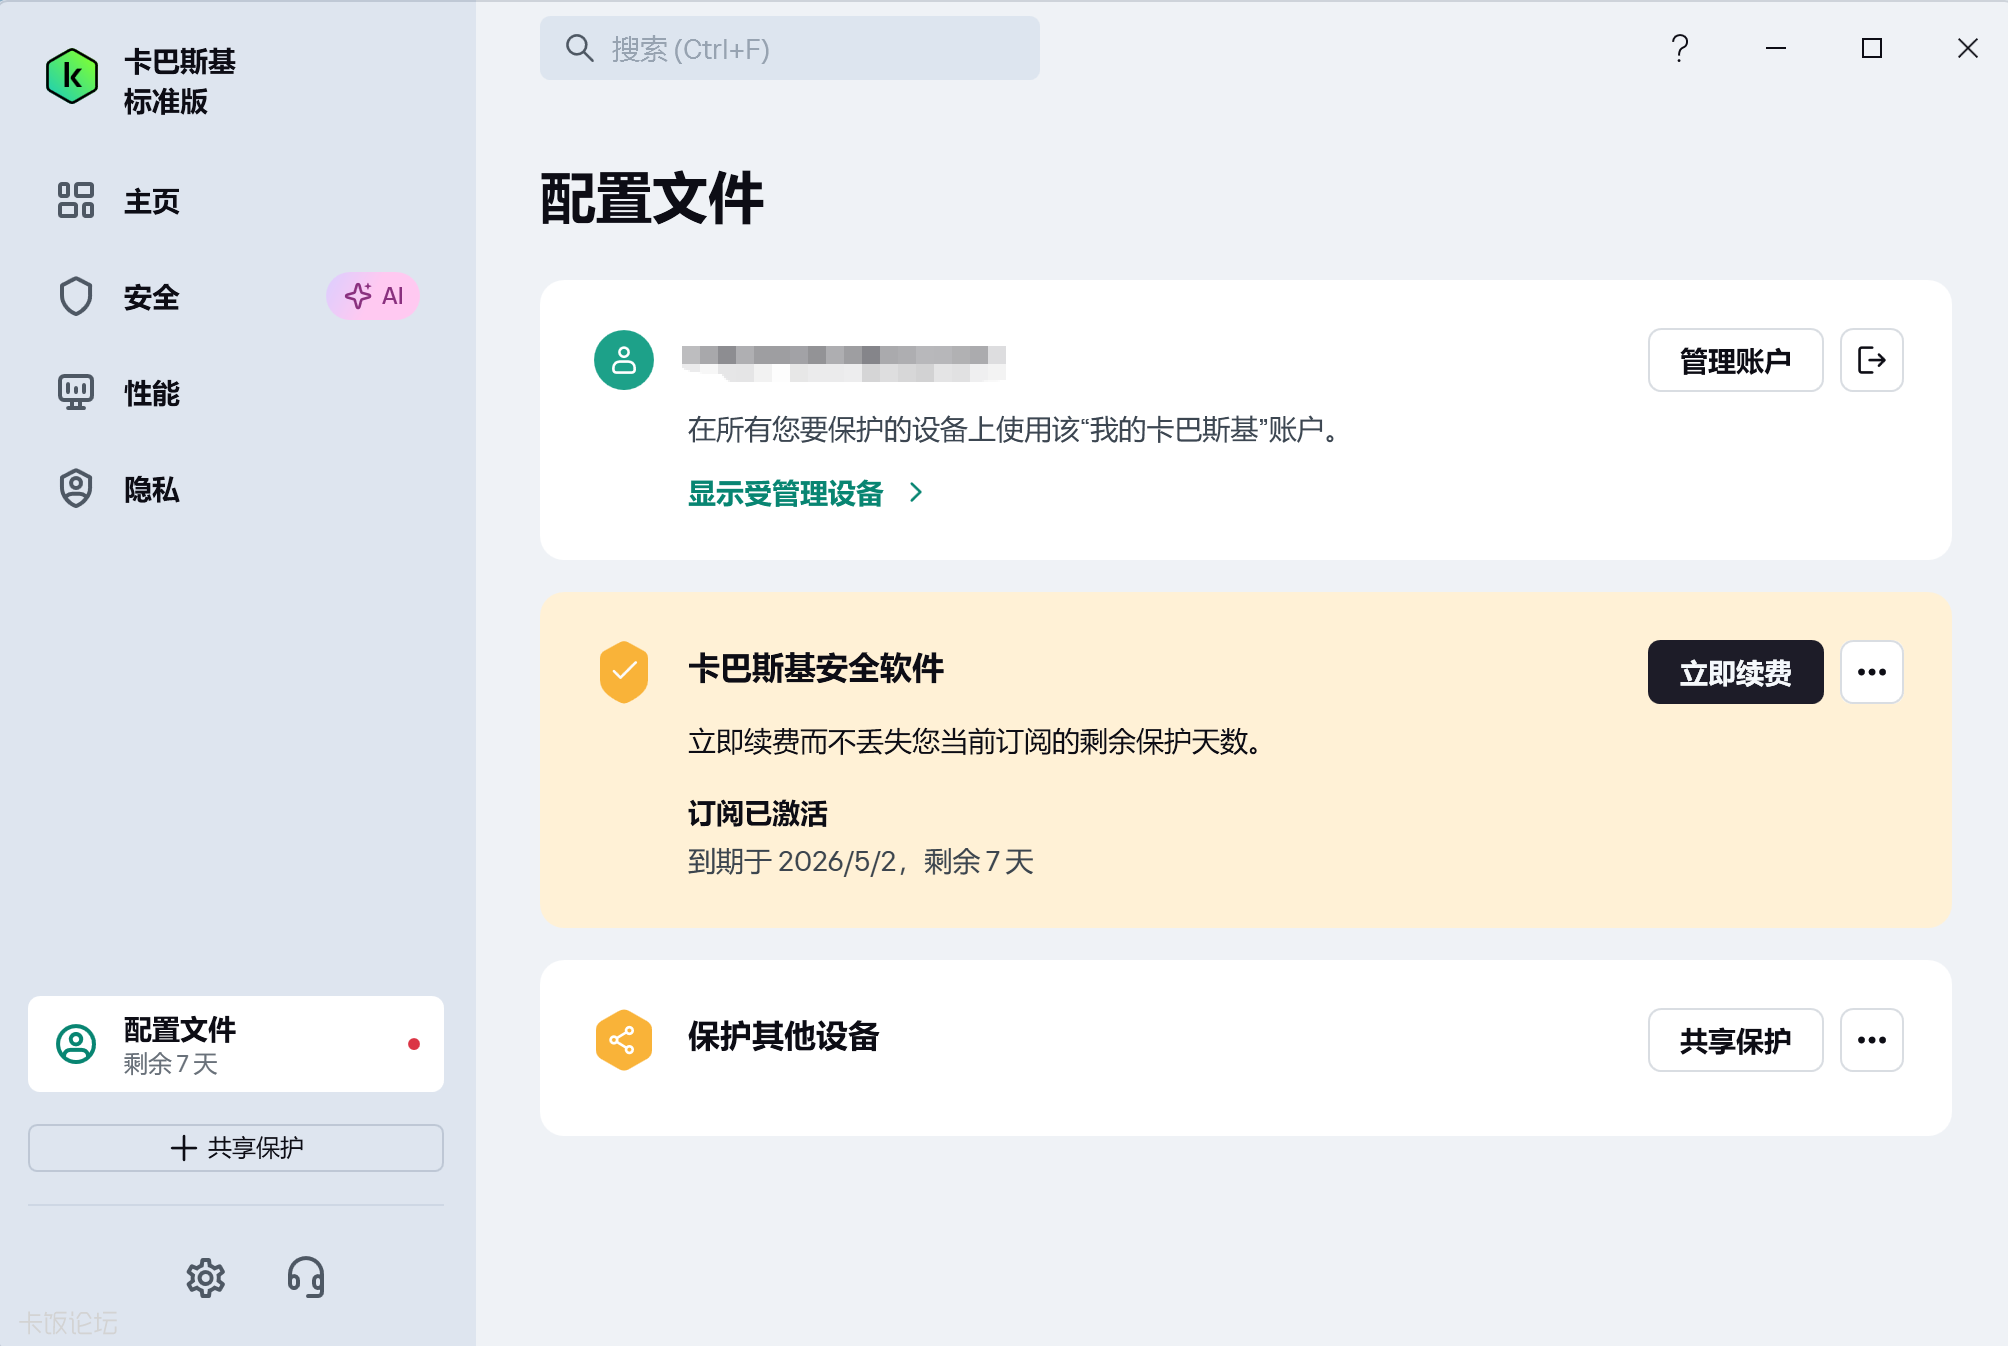The height and width of the screenshot is (1346, 2008).
Task: Open more options for 保护其他设备
Action: pyautogui.click(x=1872, y=1040)
